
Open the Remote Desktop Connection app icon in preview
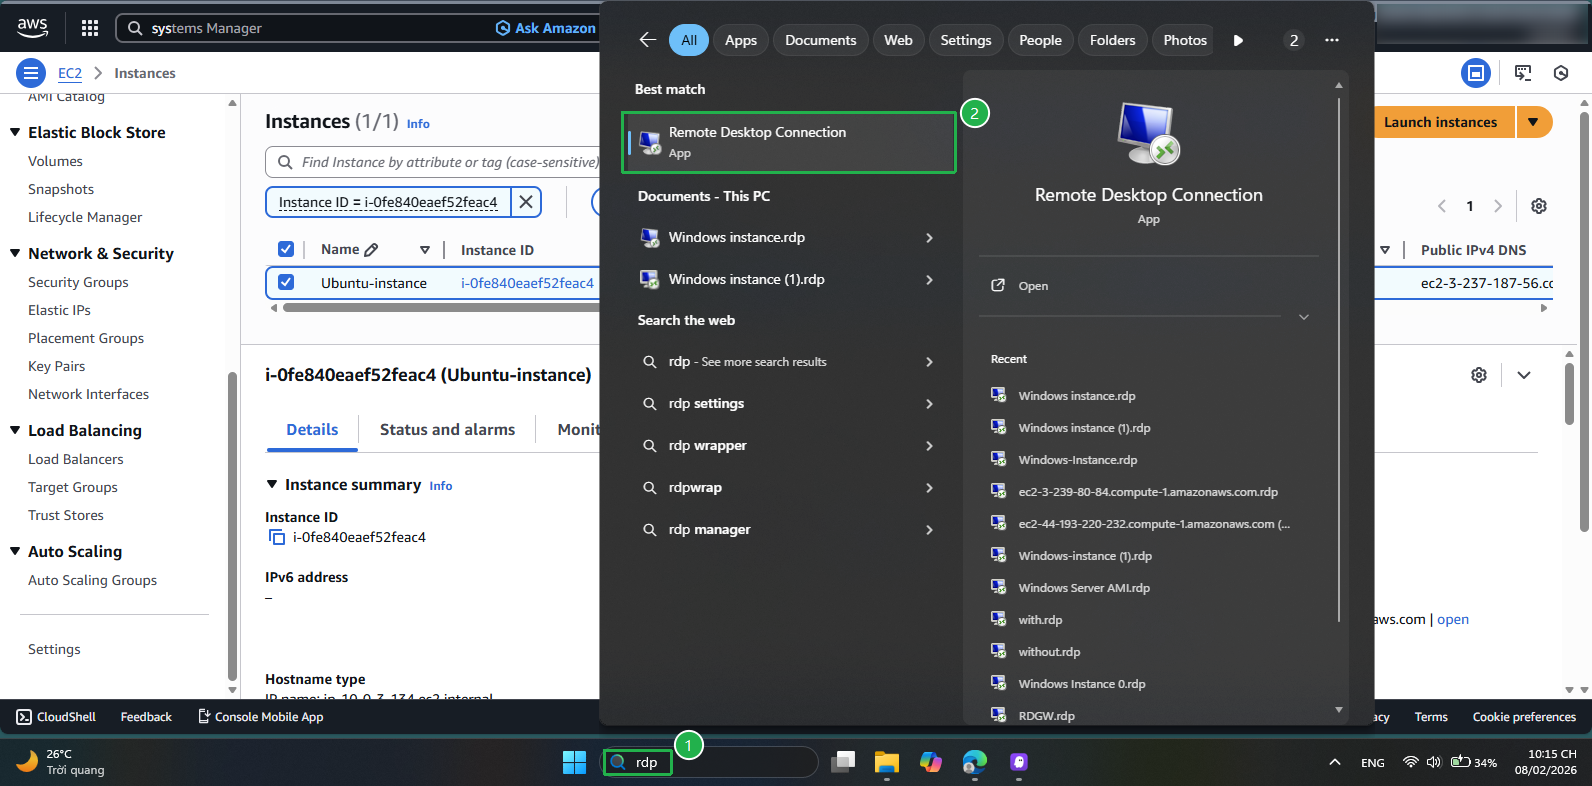(x=1148, y=133)
